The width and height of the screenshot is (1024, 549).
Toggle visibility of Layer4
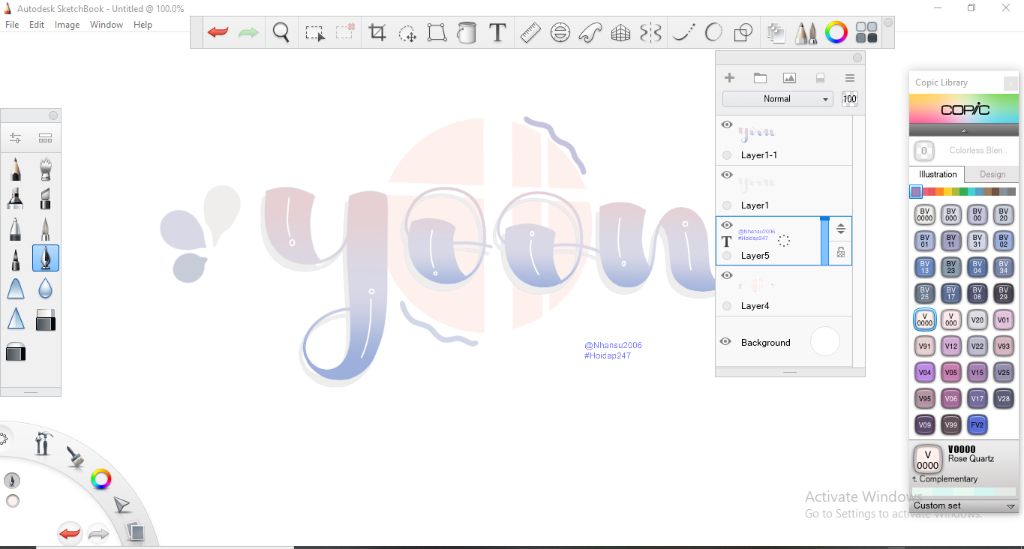[727, 275]
